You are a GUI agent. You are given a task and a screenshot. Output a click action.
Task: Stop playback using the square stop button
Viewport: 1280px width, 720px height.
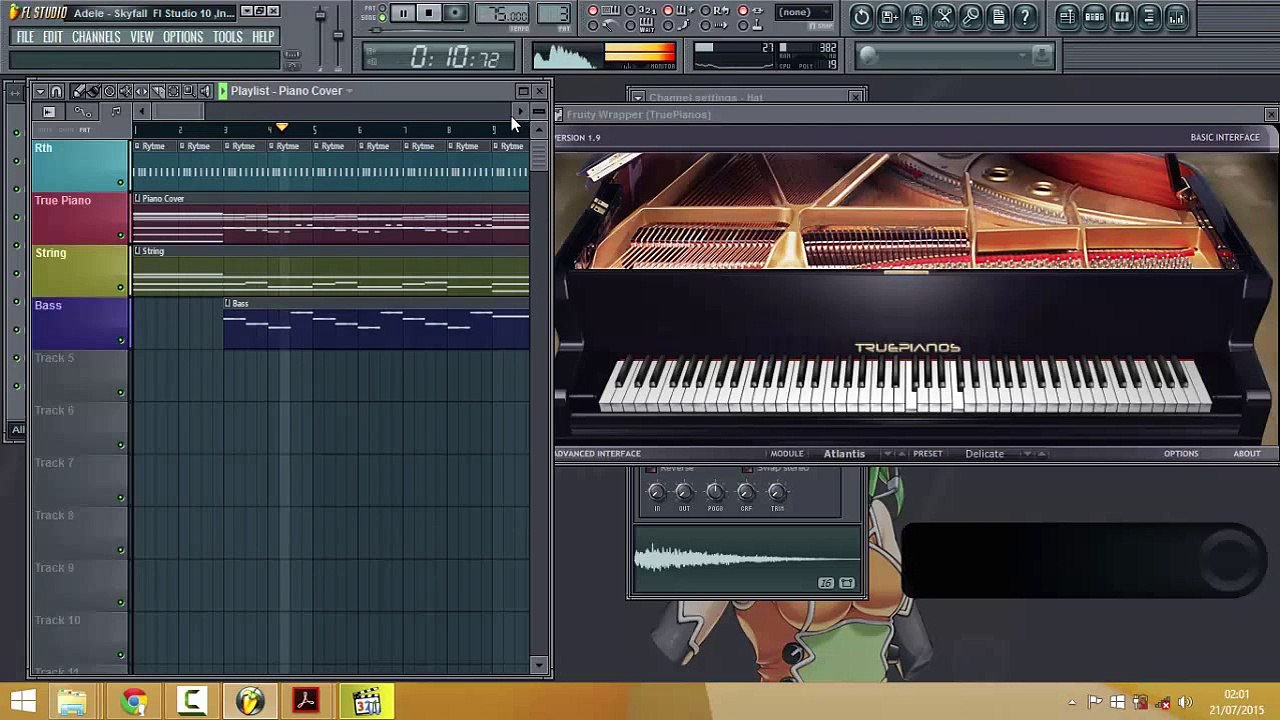[428, 13]
